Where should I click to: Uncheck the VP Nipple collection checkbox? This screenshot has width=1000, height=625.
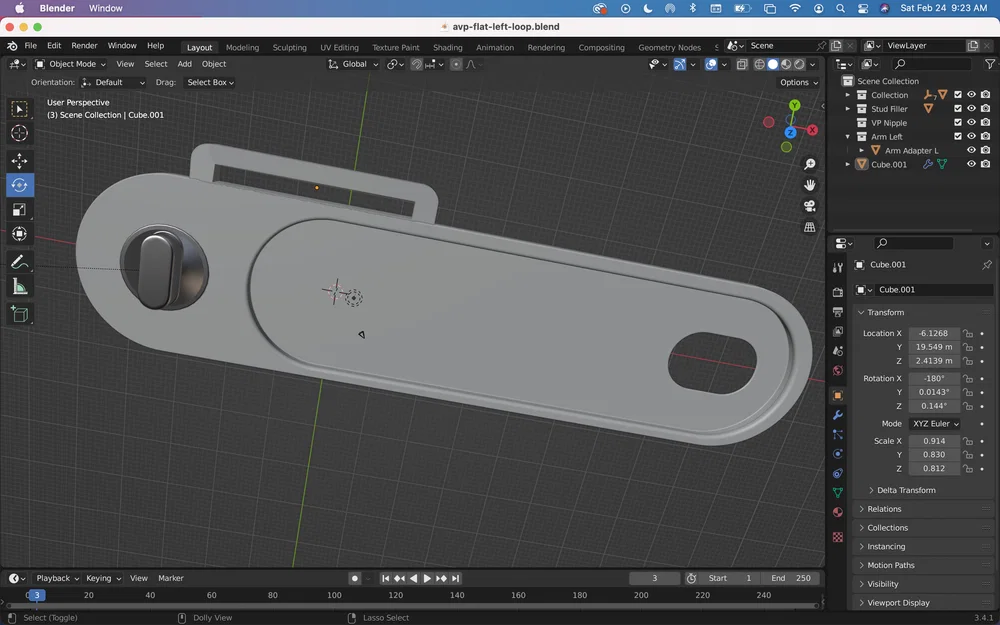point(957,123)
